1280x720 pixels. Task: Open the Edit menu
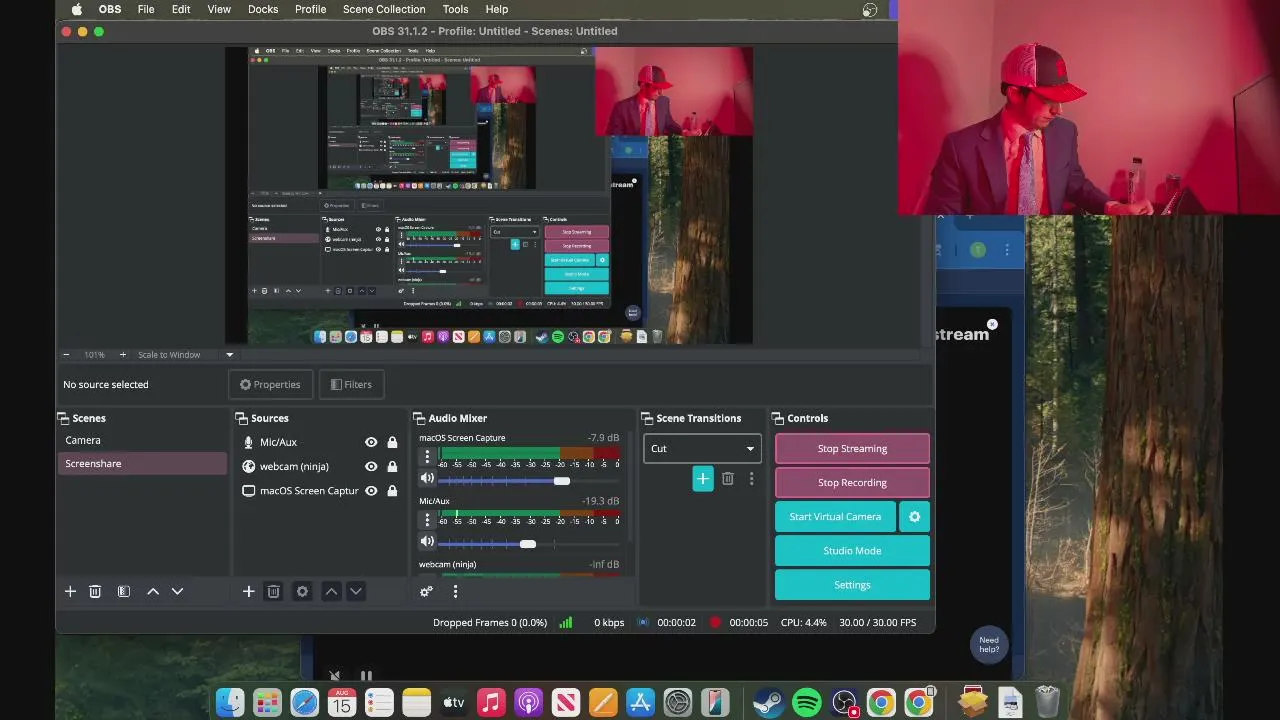coord(181,9)
